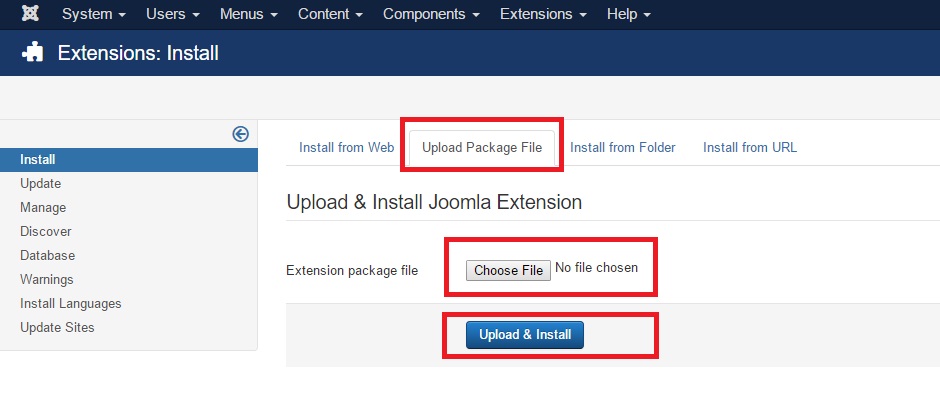Click the Extensions puzzle piece icon
The height and width of the screenshot is (401, 940).
tap(32, 53)
